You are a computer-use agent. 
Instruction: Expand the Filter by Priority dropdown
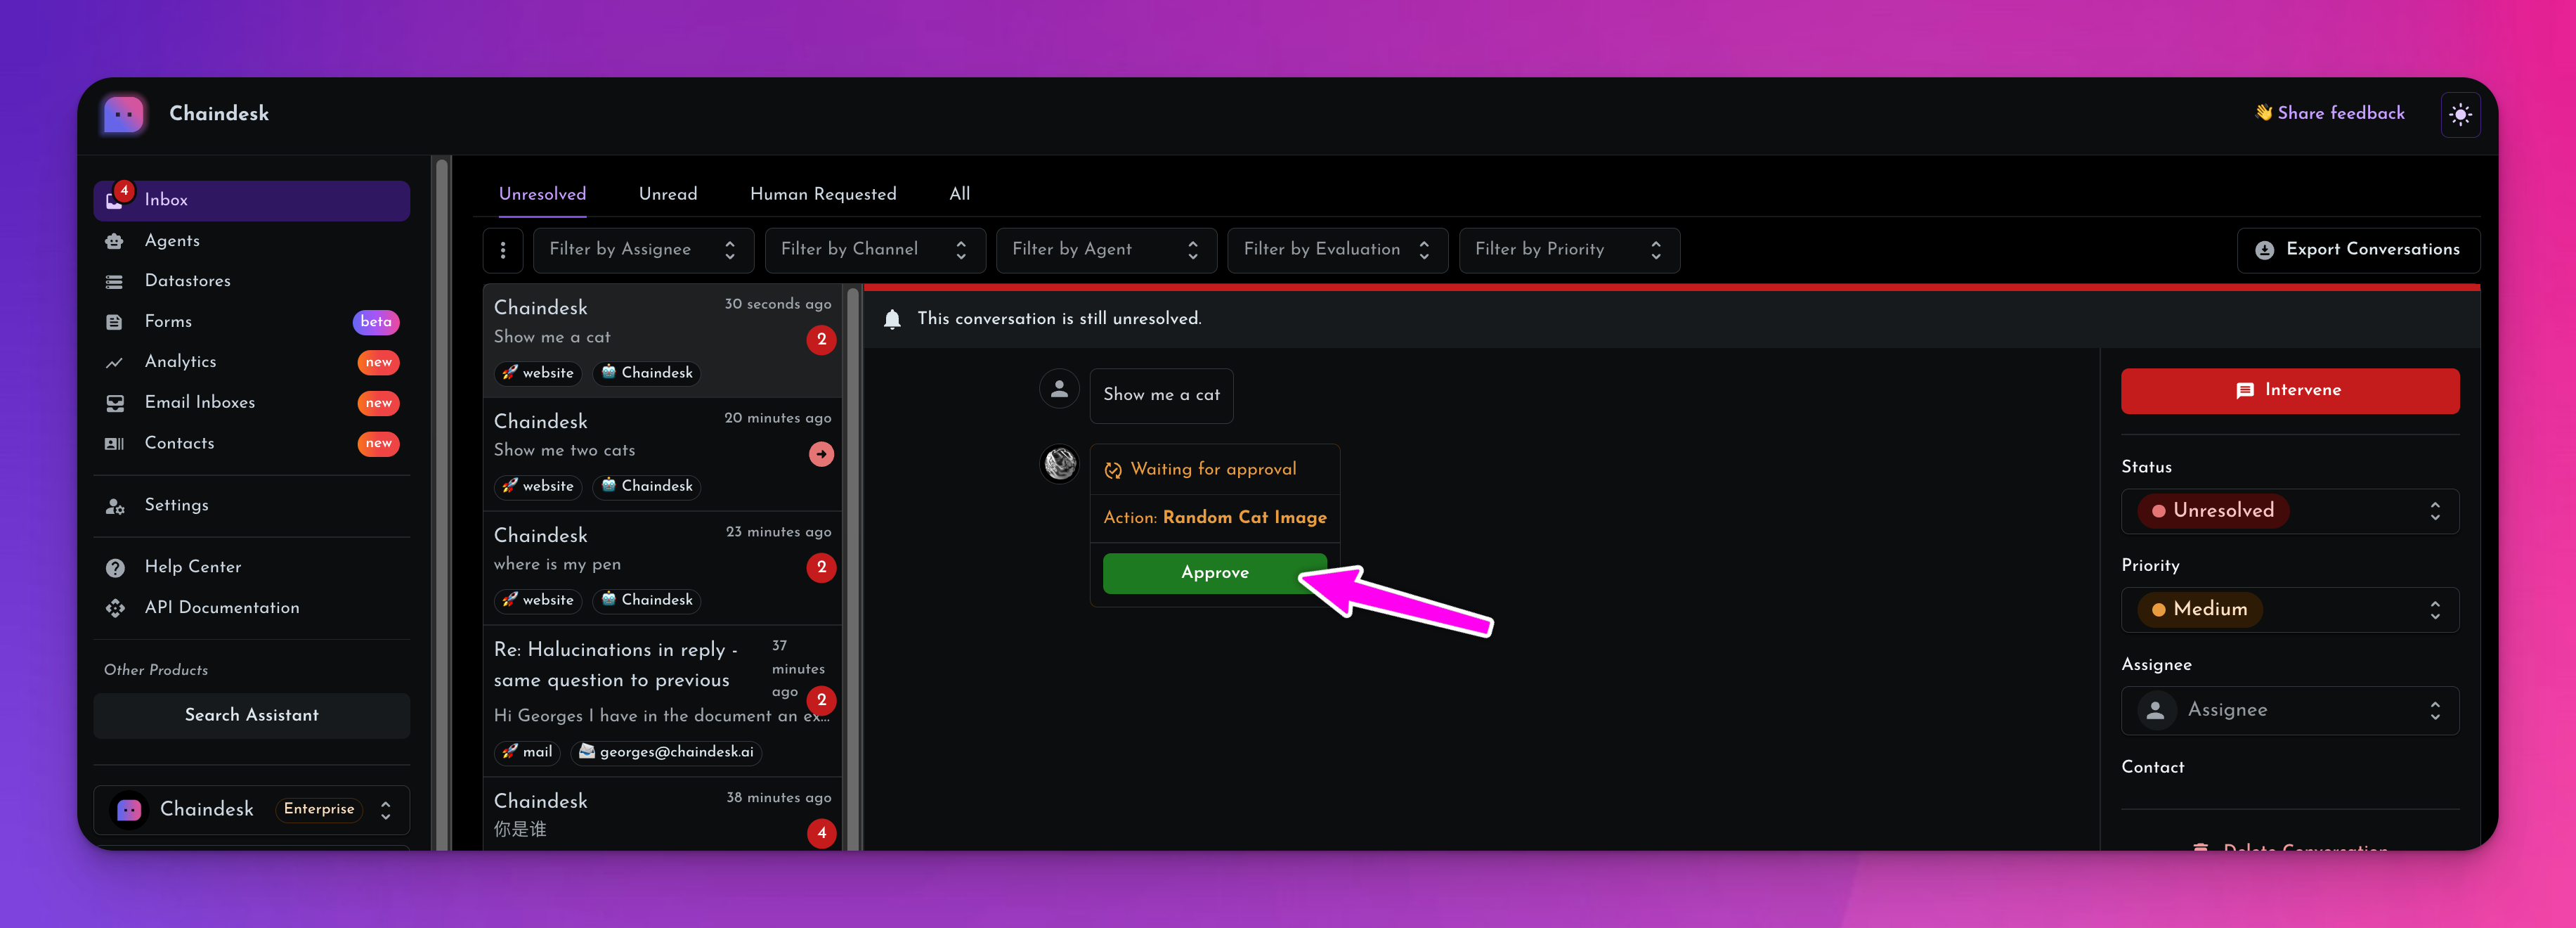click(x=1569, y=250)
